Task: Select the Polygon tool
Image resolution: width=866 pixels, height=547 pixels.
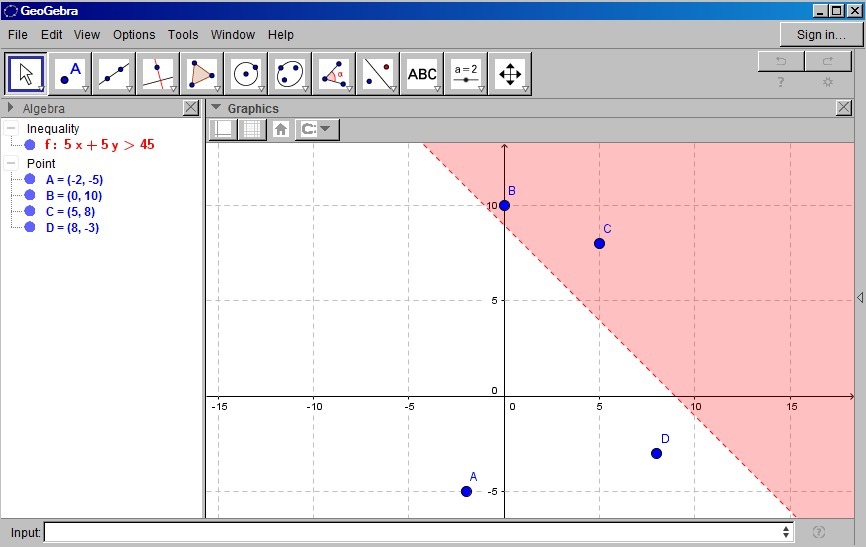Action: click(202, 73)
